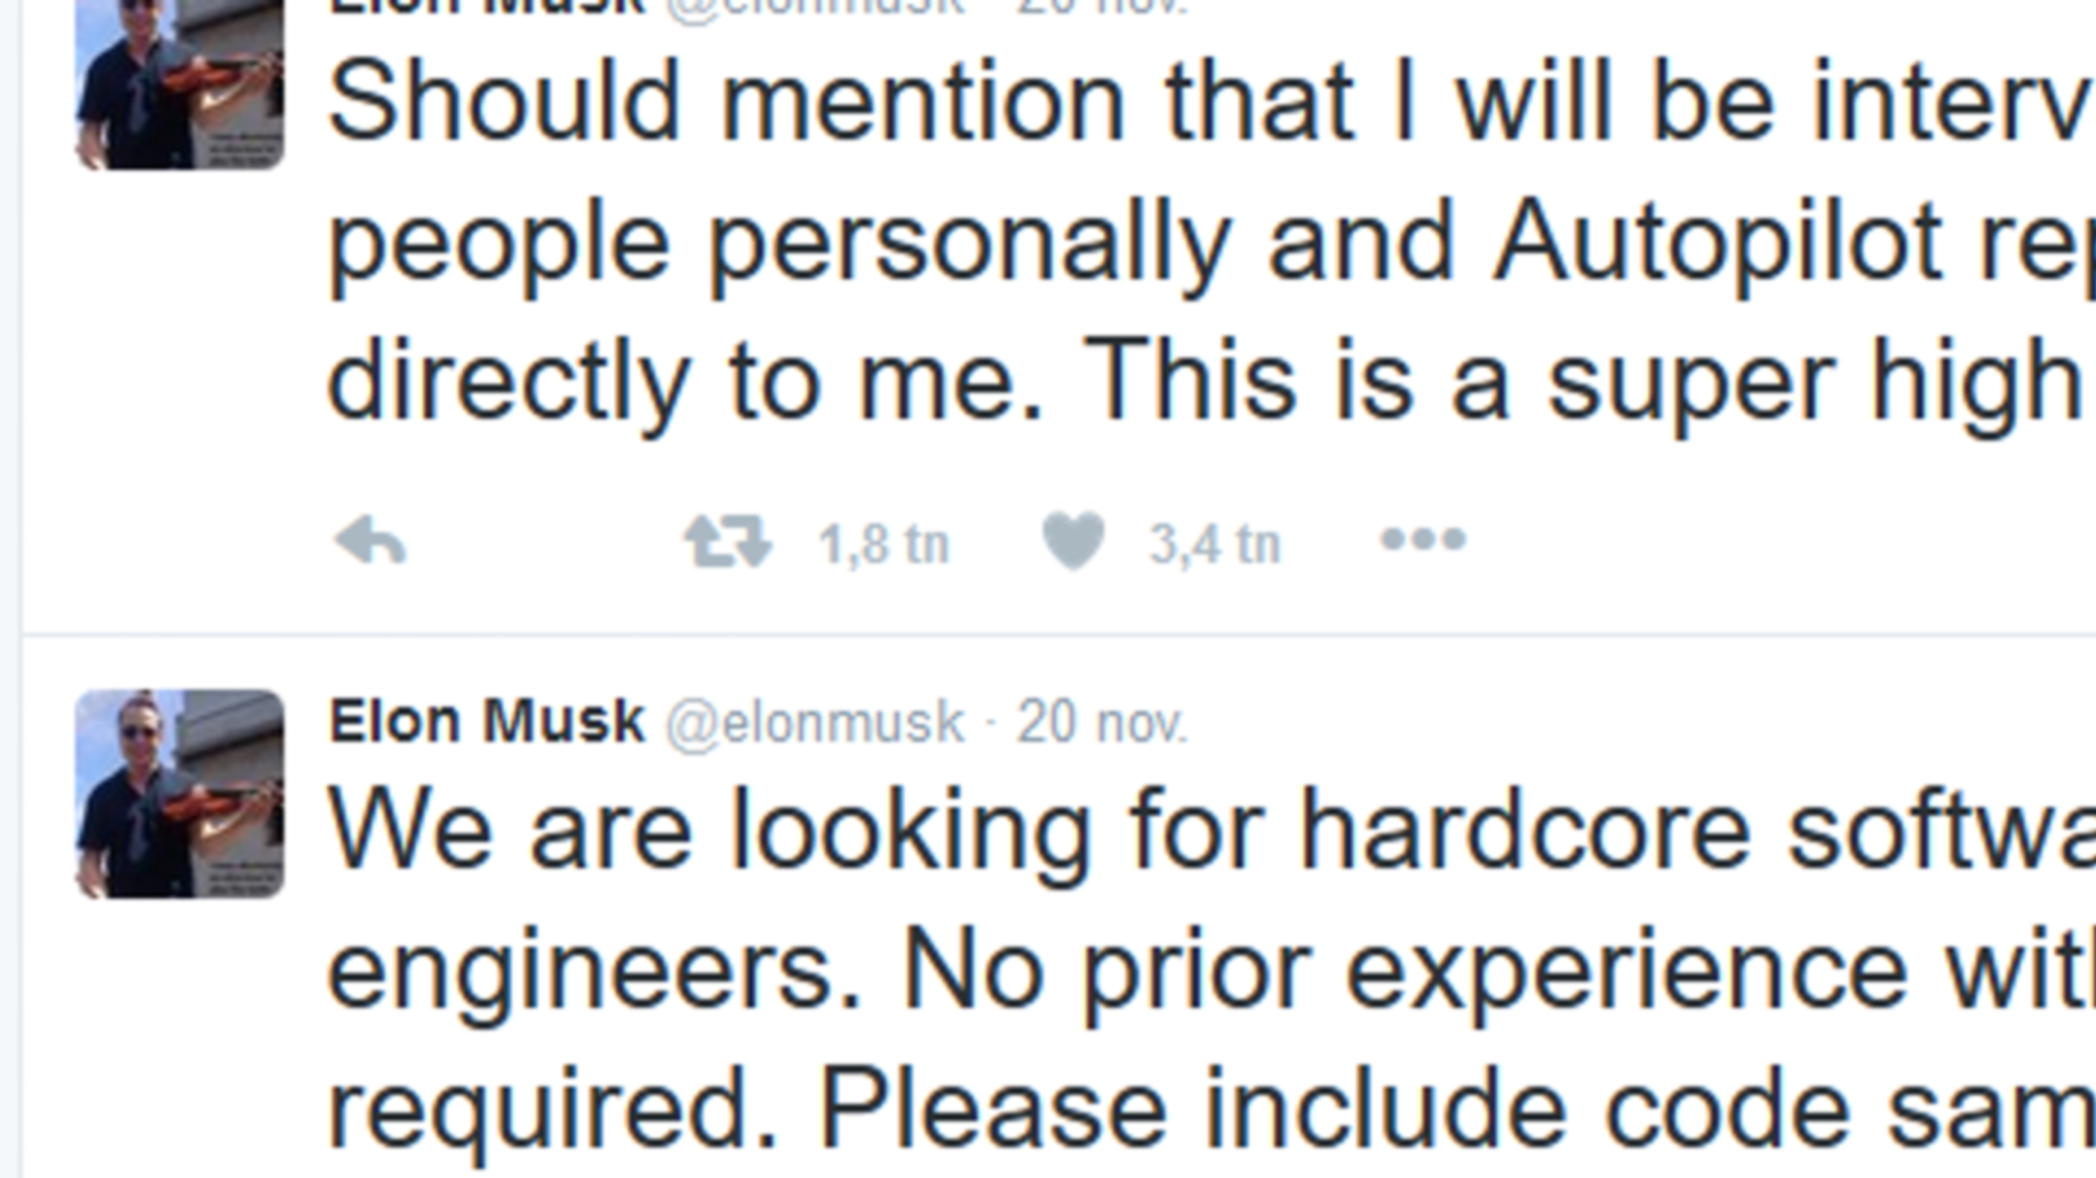Click the cut-off date on the top tweet
Viewport: 2096px width, 1178px height.
coord(1102,6)
